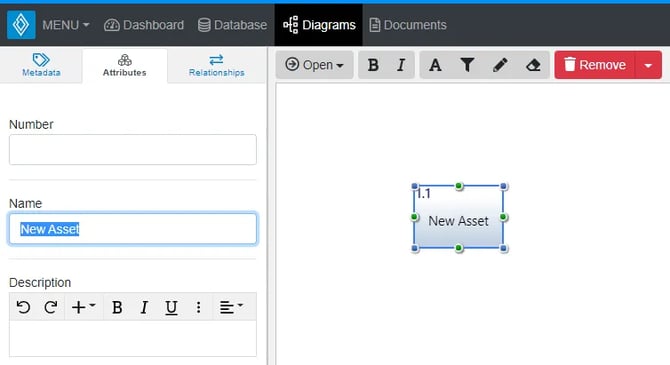Click the bottom-left blue resize handle
The height and width of the screenshot is (365, 670).
pos(414,248)
